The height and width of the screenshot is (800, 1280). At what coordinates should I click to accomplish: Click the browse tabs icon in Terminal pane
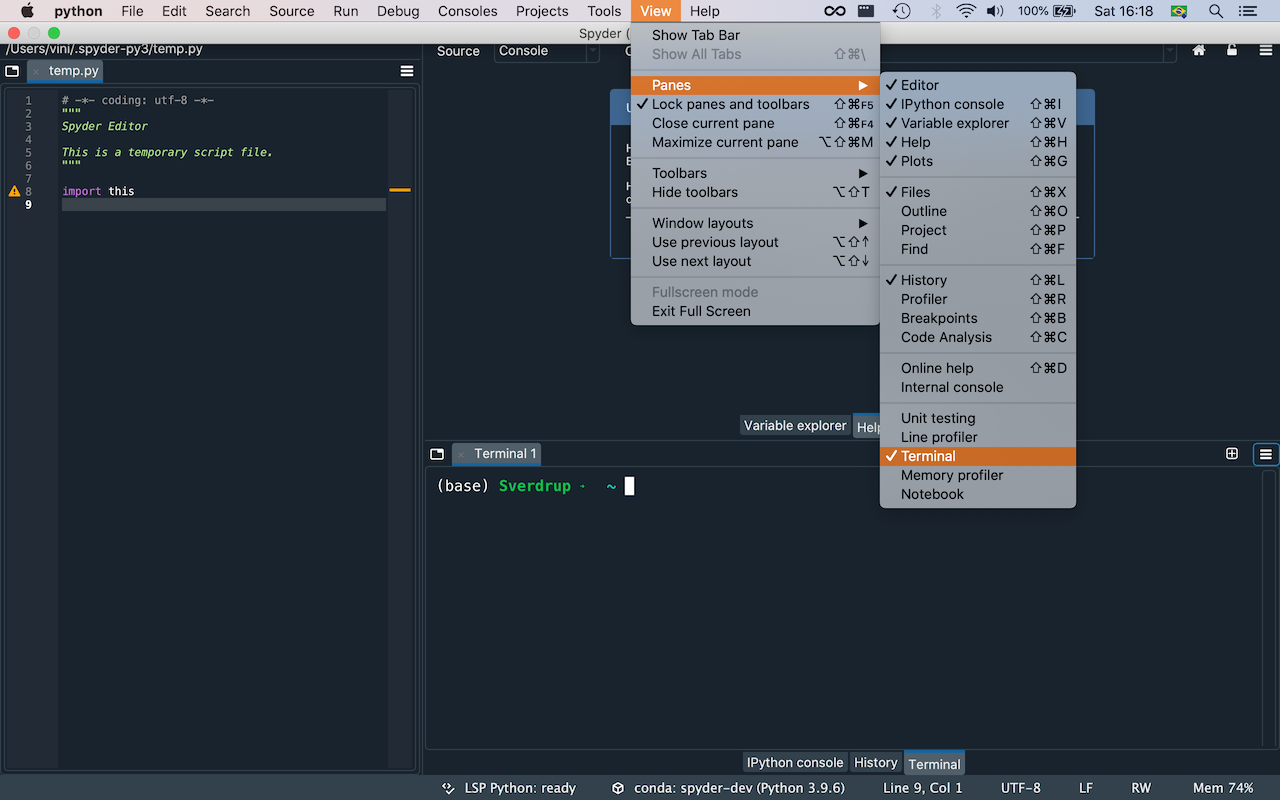pos(437,453)
